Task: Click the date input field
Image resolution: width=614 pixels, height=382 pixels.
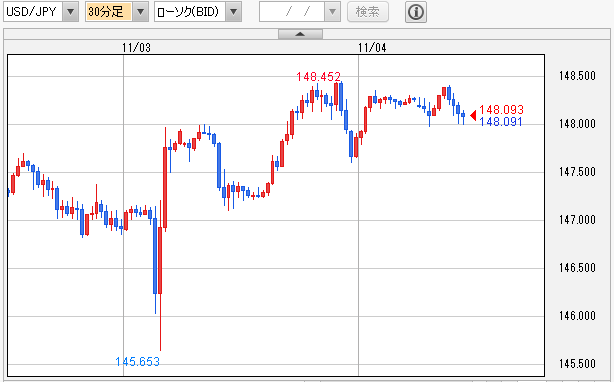Action: [x=292, y=12]
